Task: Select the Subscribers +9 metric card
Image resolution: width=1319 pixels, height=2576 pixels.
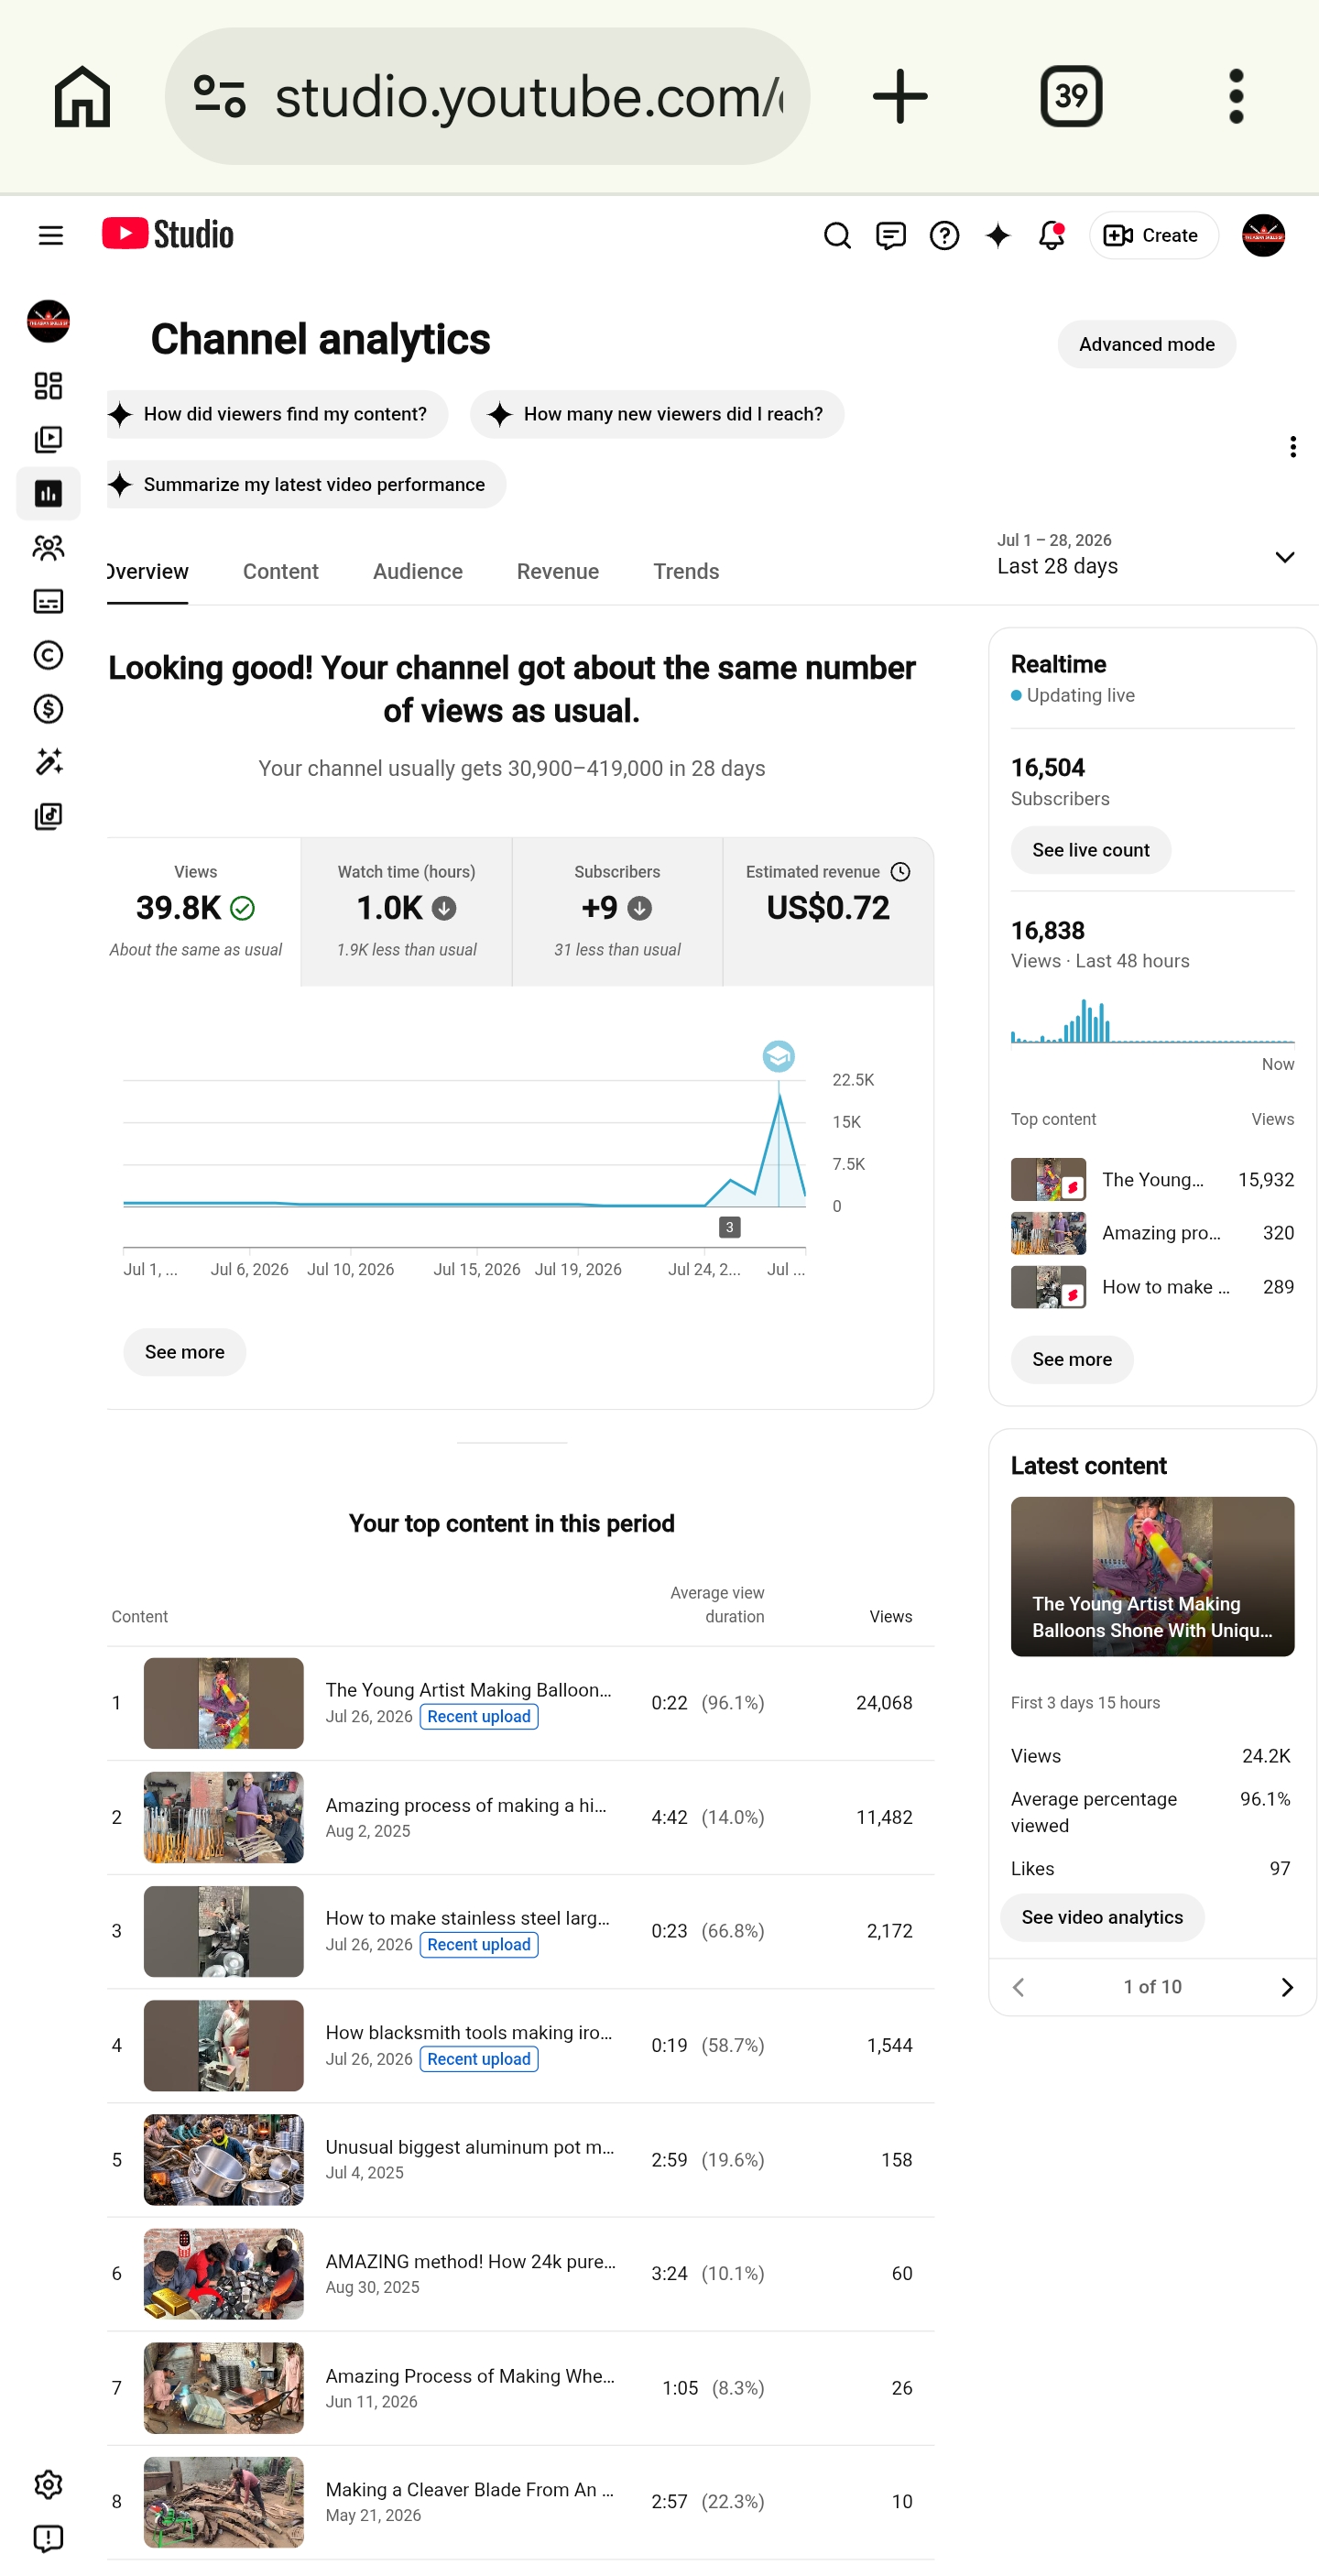Action: 617,912
